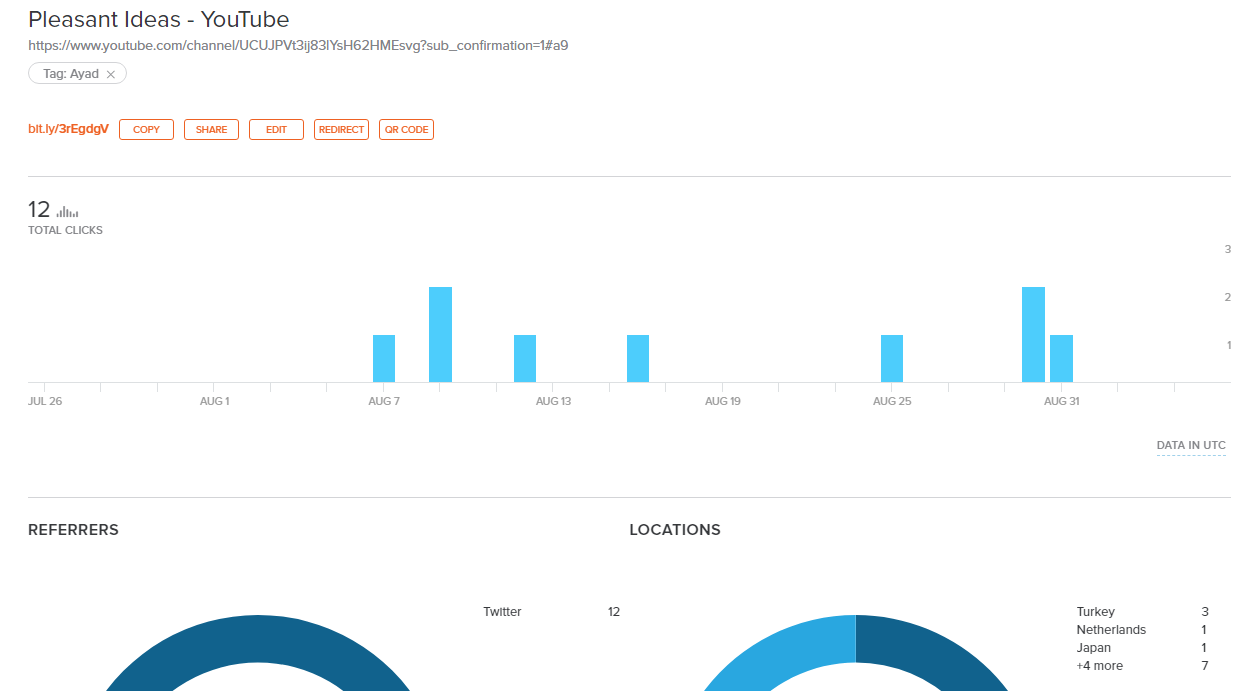This screenshot has height=691, width=1259.
Task: Click the one-click bar between Aug 13 and Aug 19
Action: coord(638,358)
